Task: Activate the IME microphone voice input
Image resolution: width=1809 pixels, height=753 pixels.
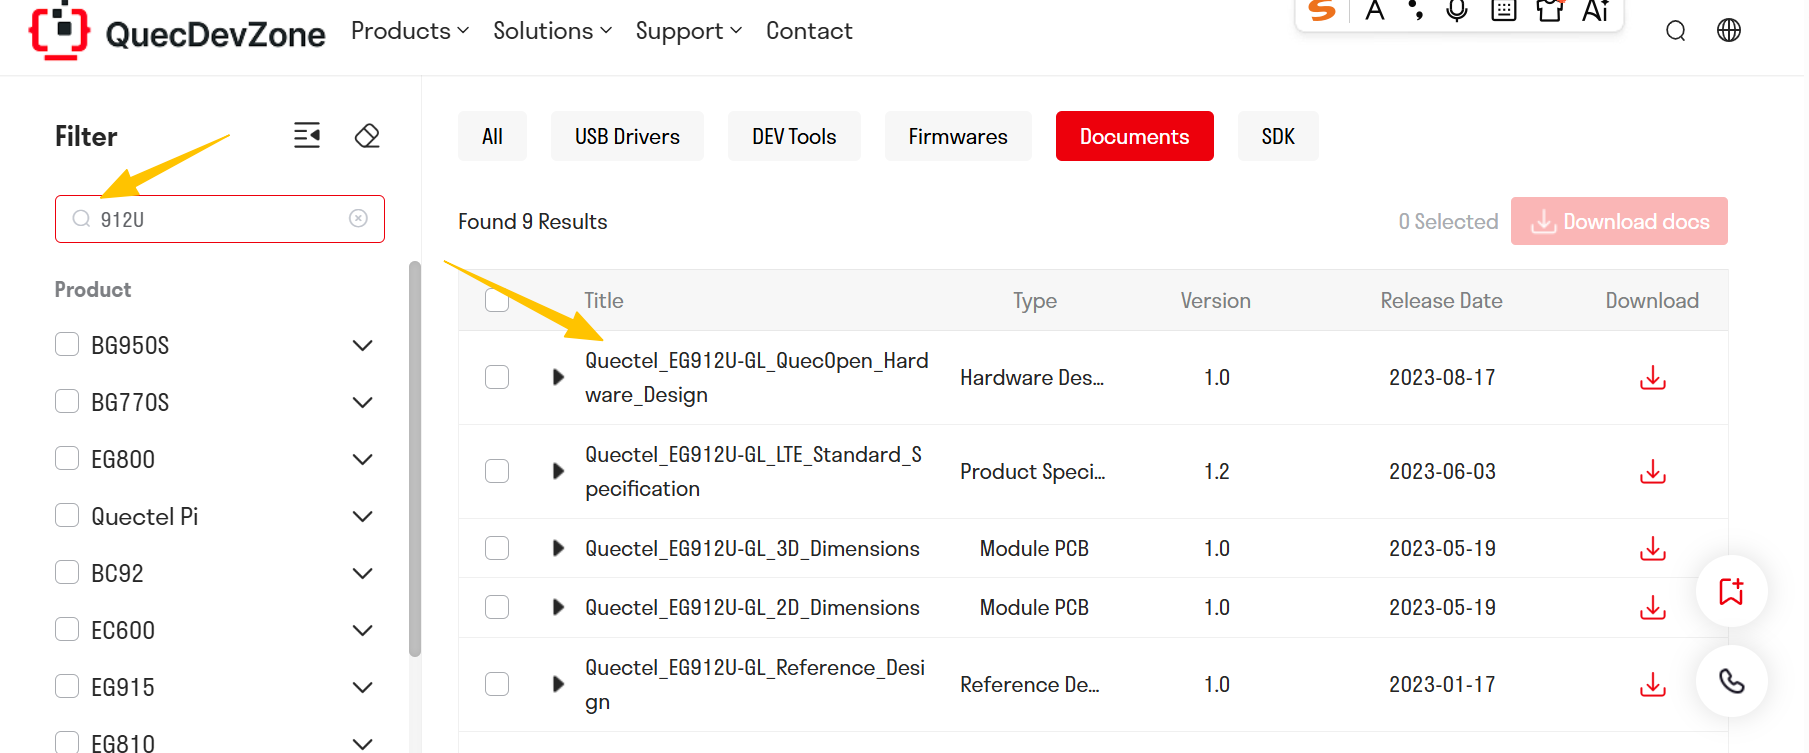Action: (1457, 10)
